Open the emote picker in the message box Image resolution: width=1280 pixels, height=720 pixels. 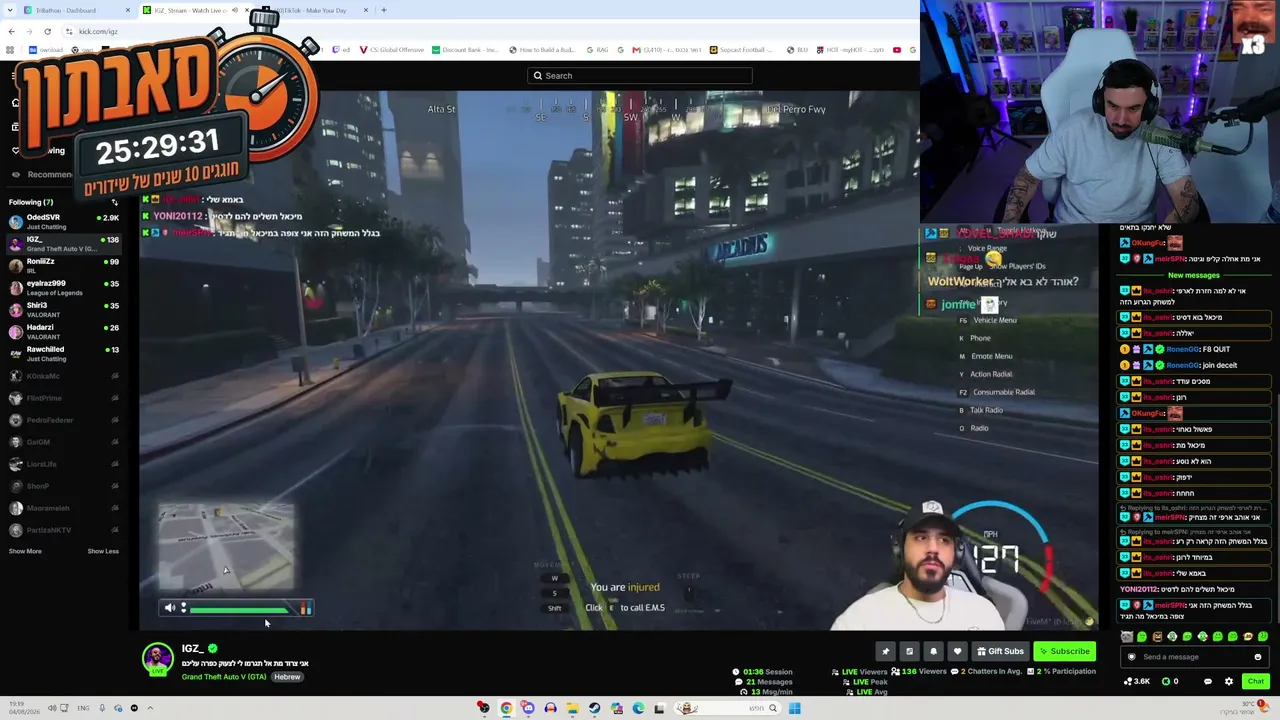(1257, 657)
